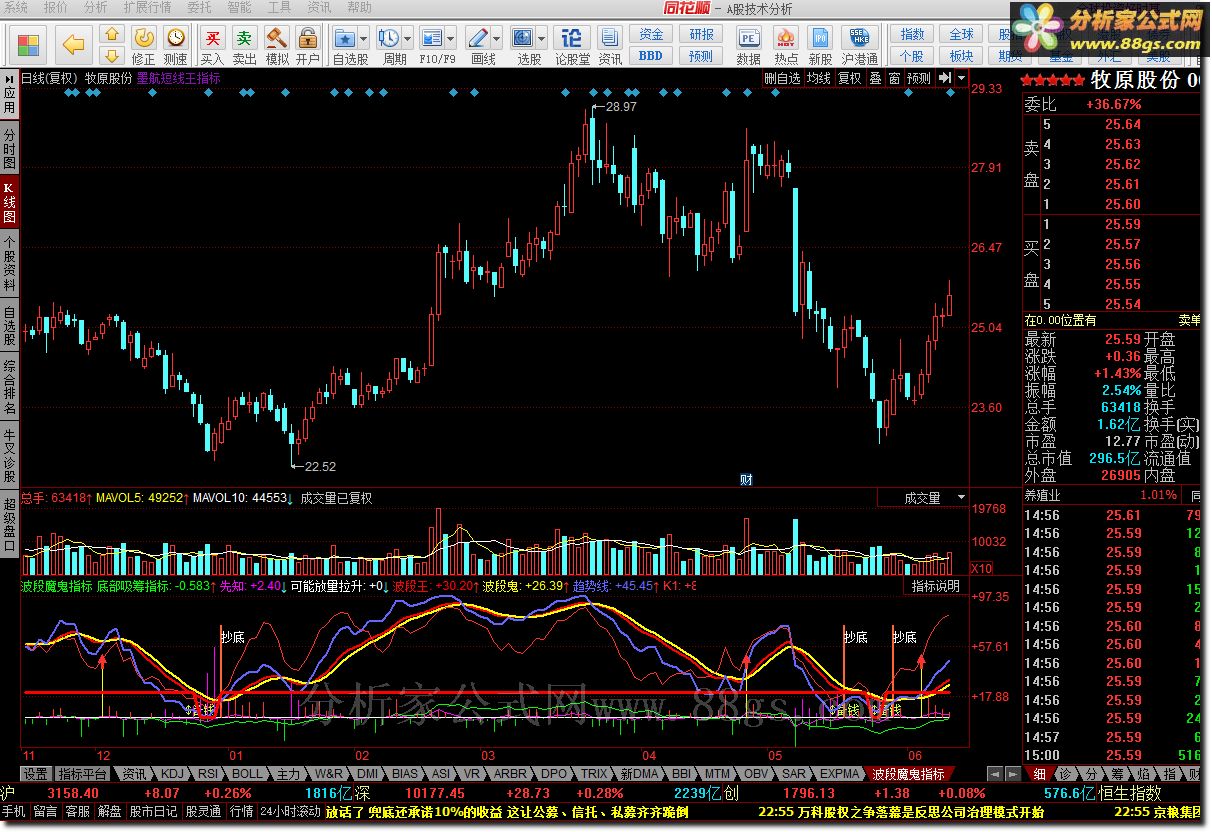Open the 自选股 watchlist star icon
Viewport: 1212px width, 832px height.
click(345, 38)
